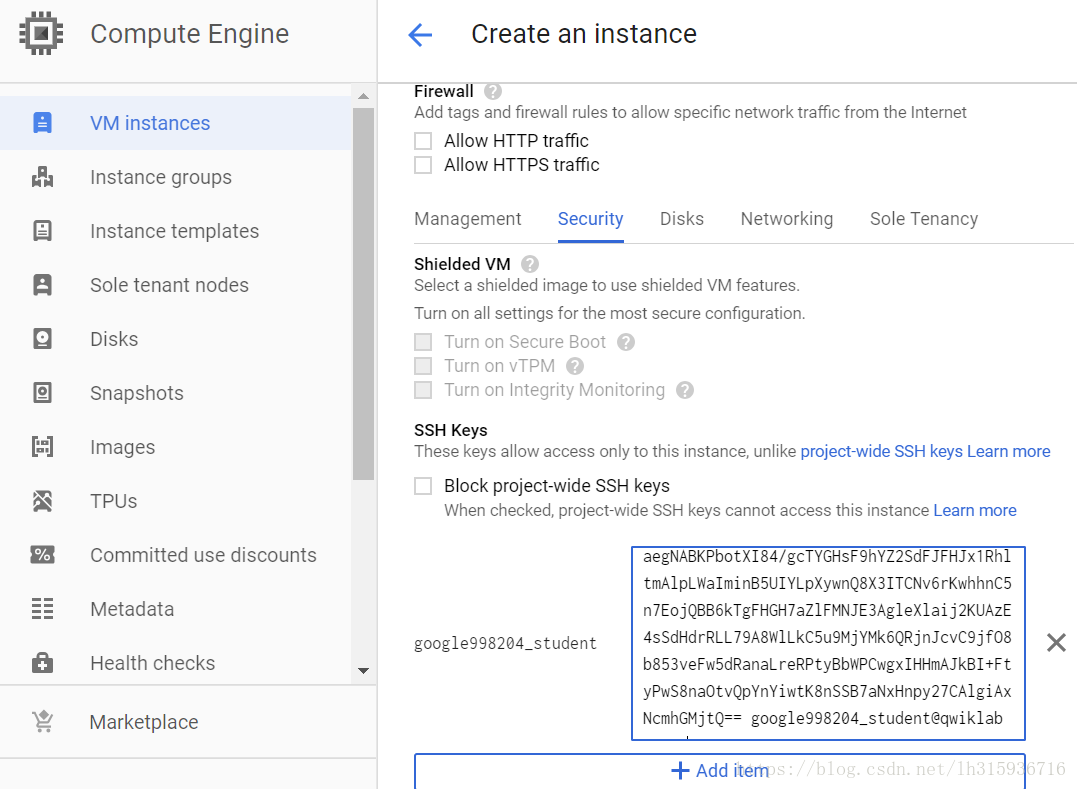Open Instance groups in sidebar
The width and height of the screenshot is (1077, 789).
[161, 177]
